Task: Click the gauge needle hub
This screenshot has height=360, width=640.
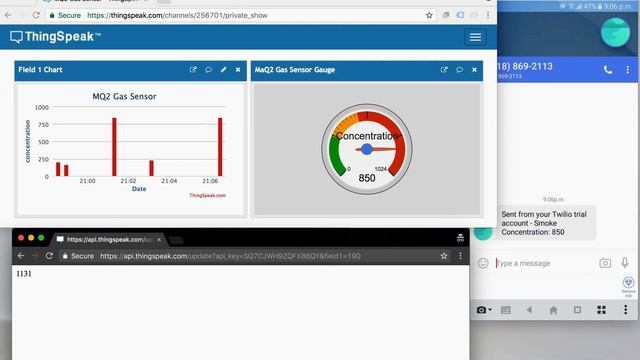Action: pos(367,149)
